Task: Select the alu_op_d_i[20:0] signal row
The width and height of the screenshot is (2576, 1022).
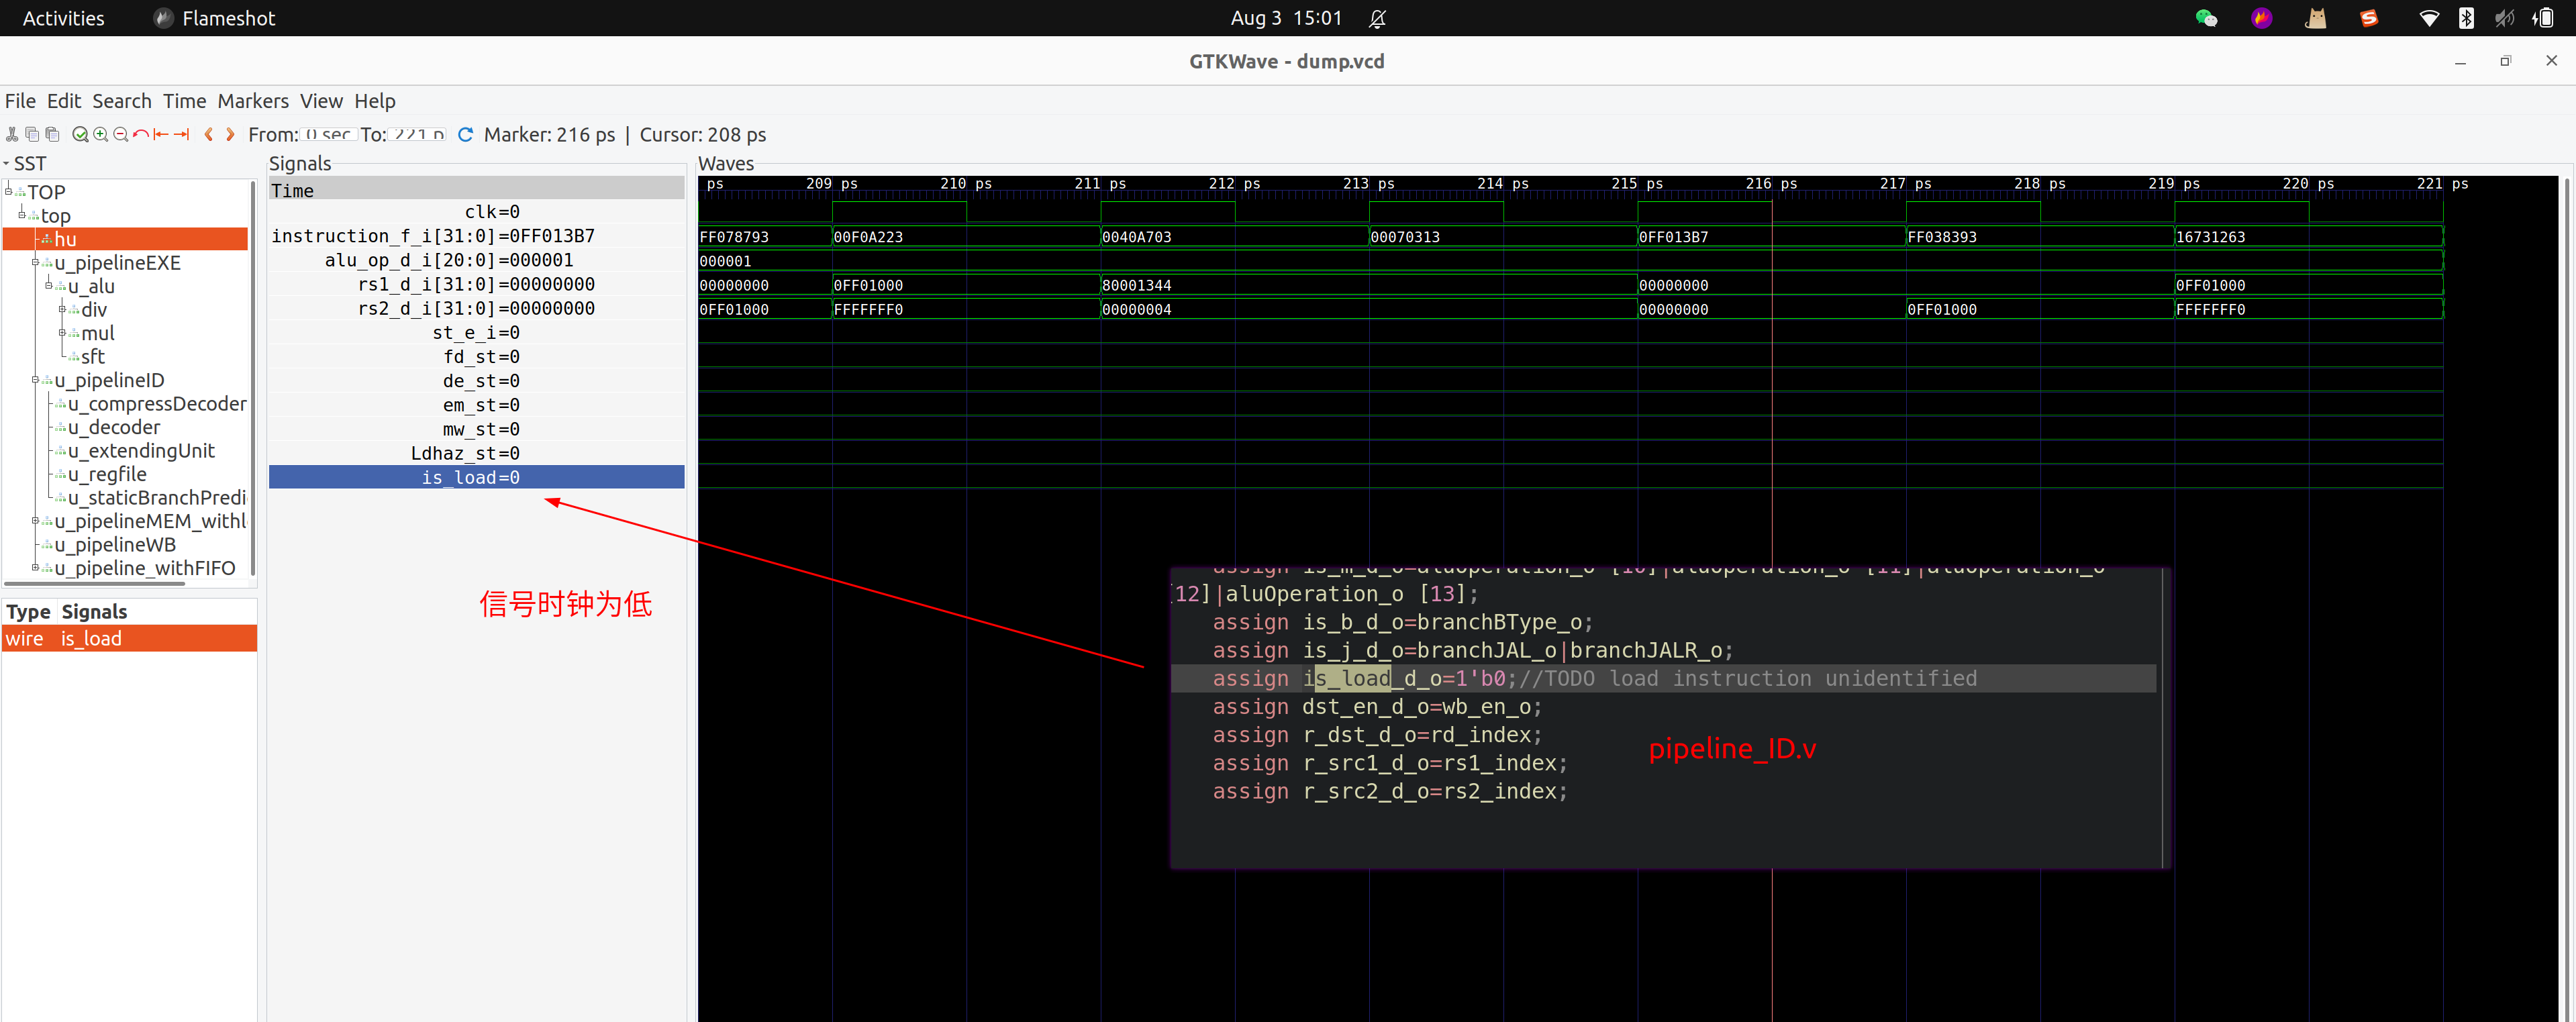Action: (x=477, y=260)
